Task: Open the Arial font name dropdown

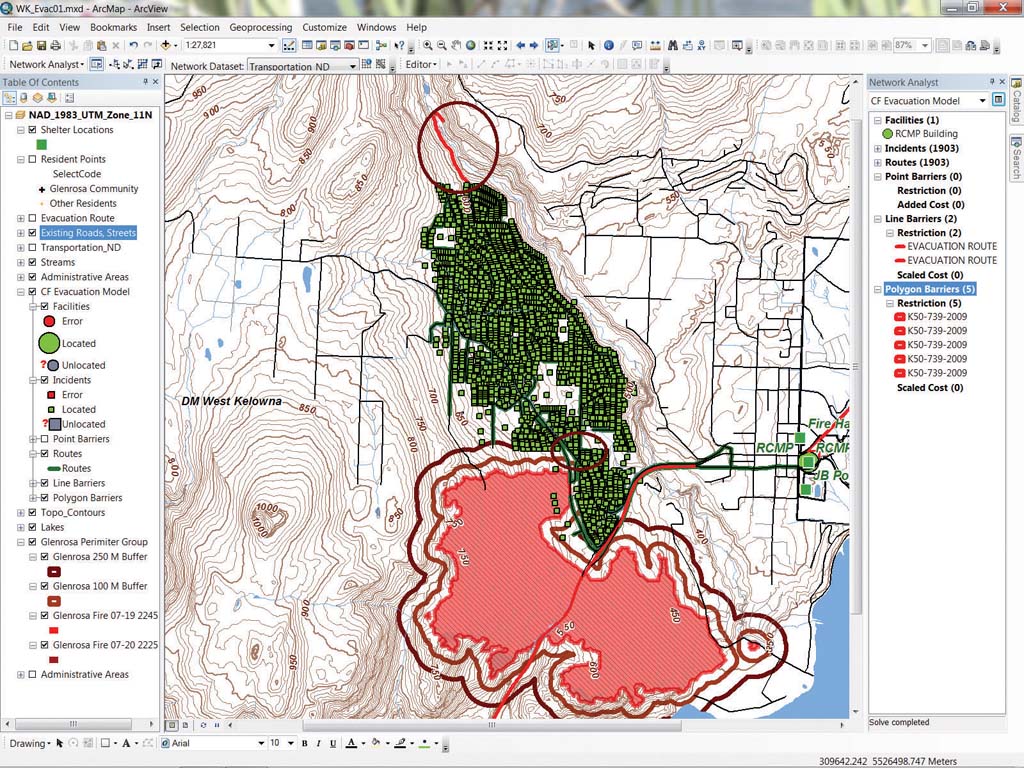Action: 261,743
